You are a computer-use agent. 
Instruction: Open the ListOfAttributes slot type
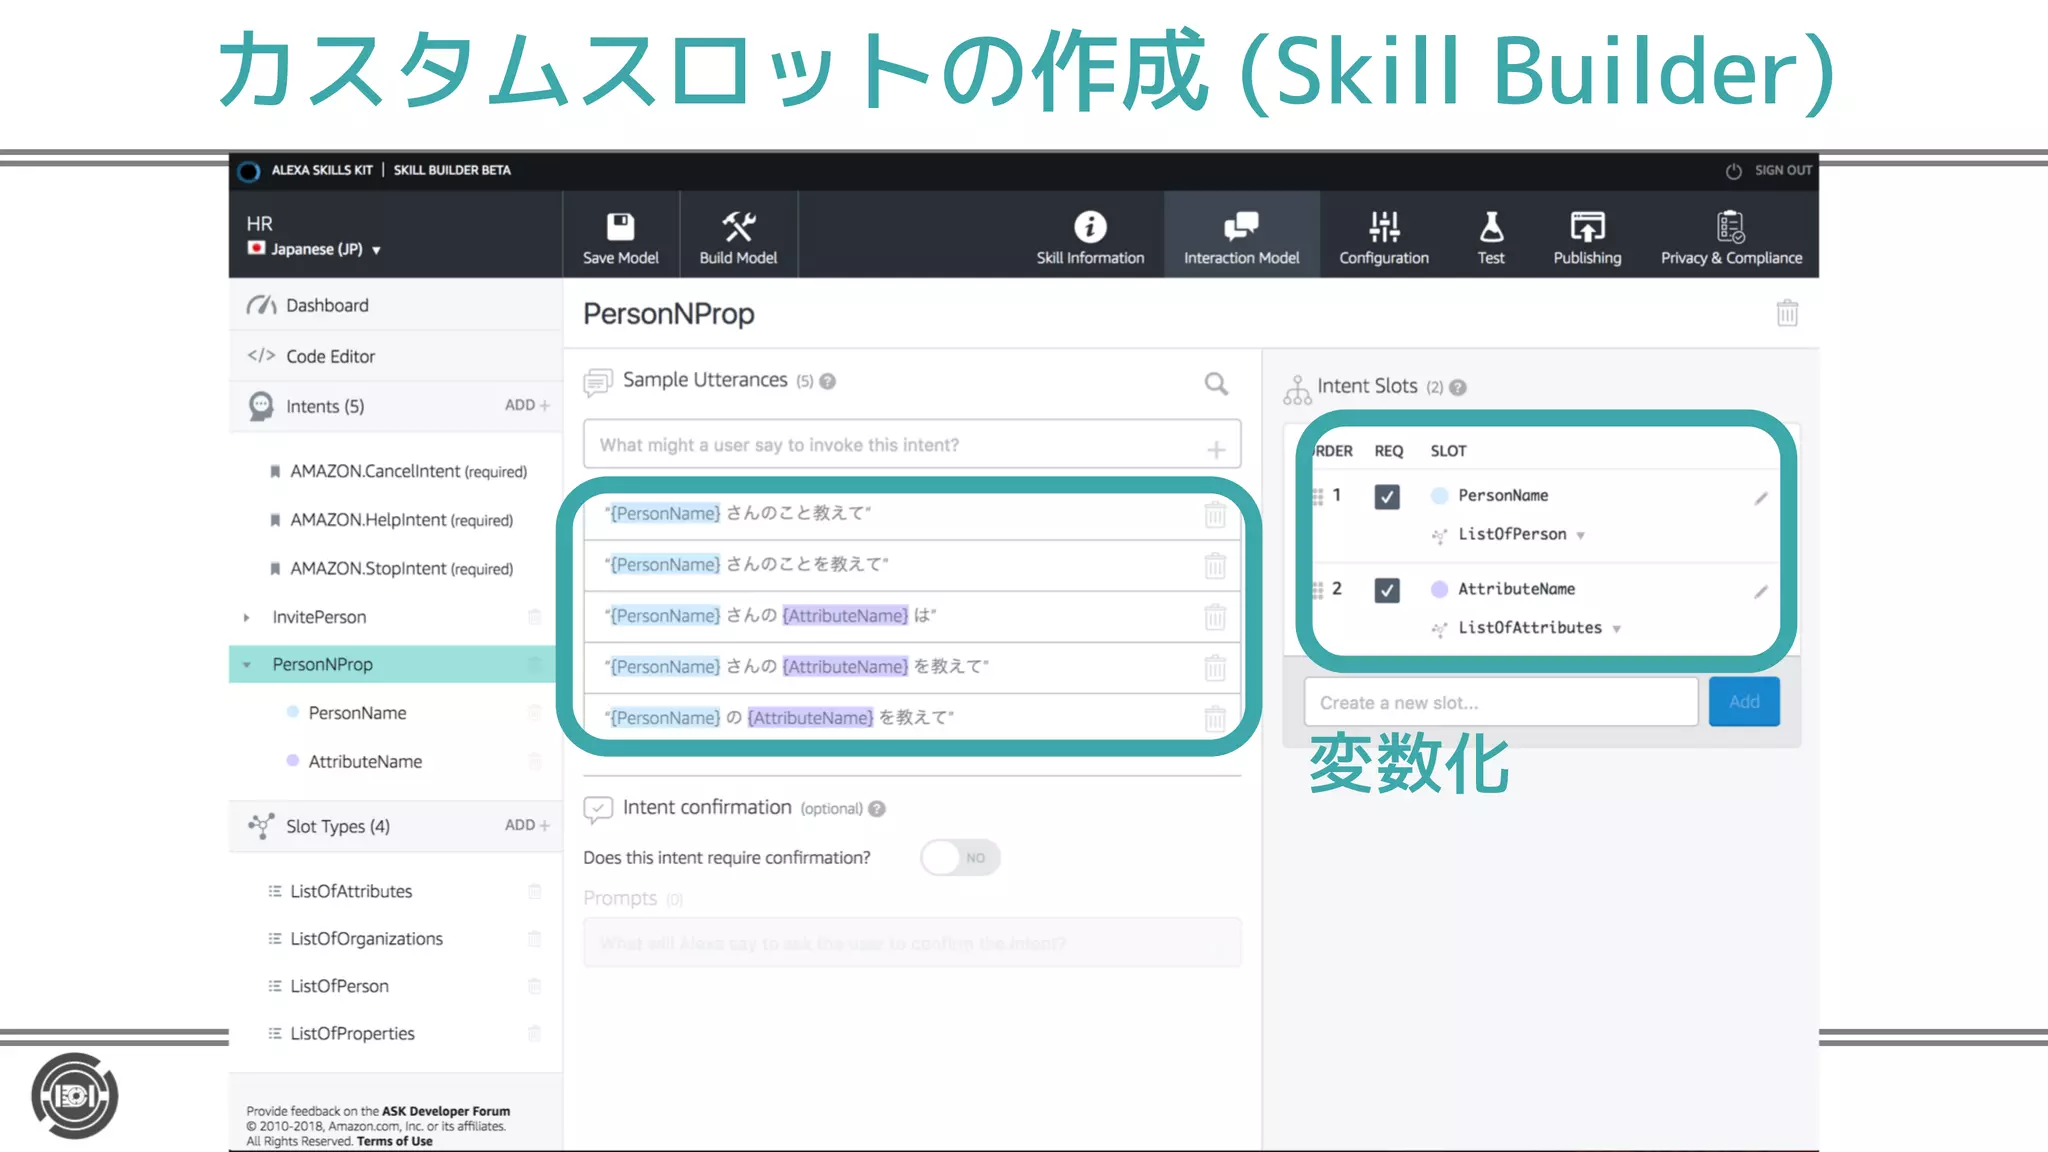pos(351,891)
